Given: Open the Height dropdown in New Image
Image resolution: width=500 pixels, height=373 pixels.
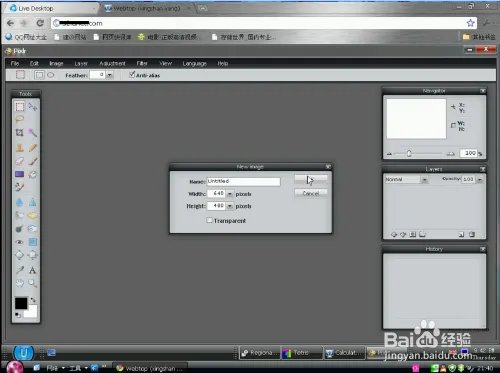Looking at the screenshot, I should click(230, 206).
